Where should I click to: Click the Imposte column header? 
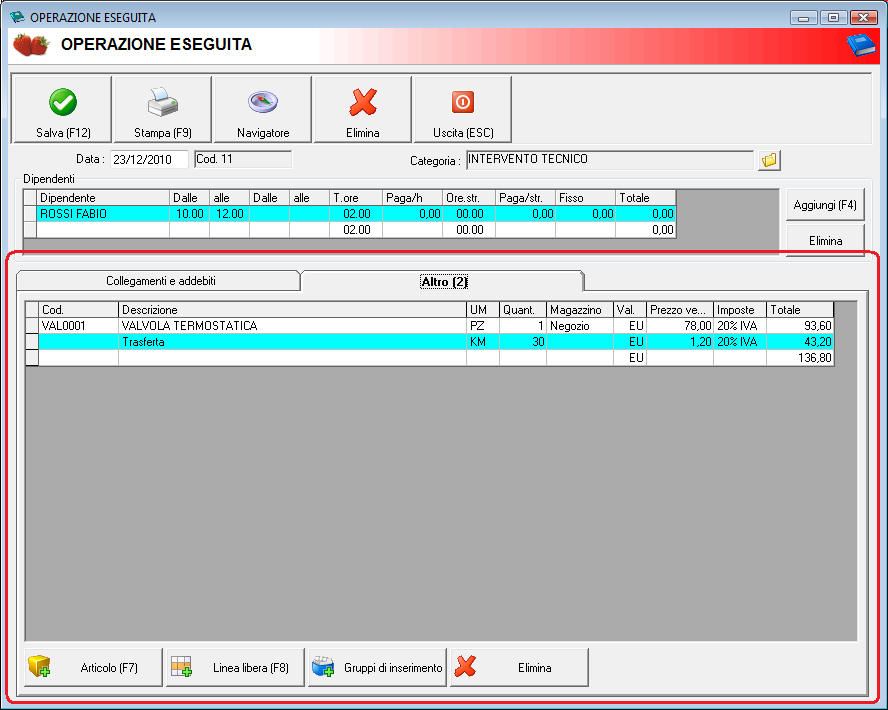click(x=740, y=310)
